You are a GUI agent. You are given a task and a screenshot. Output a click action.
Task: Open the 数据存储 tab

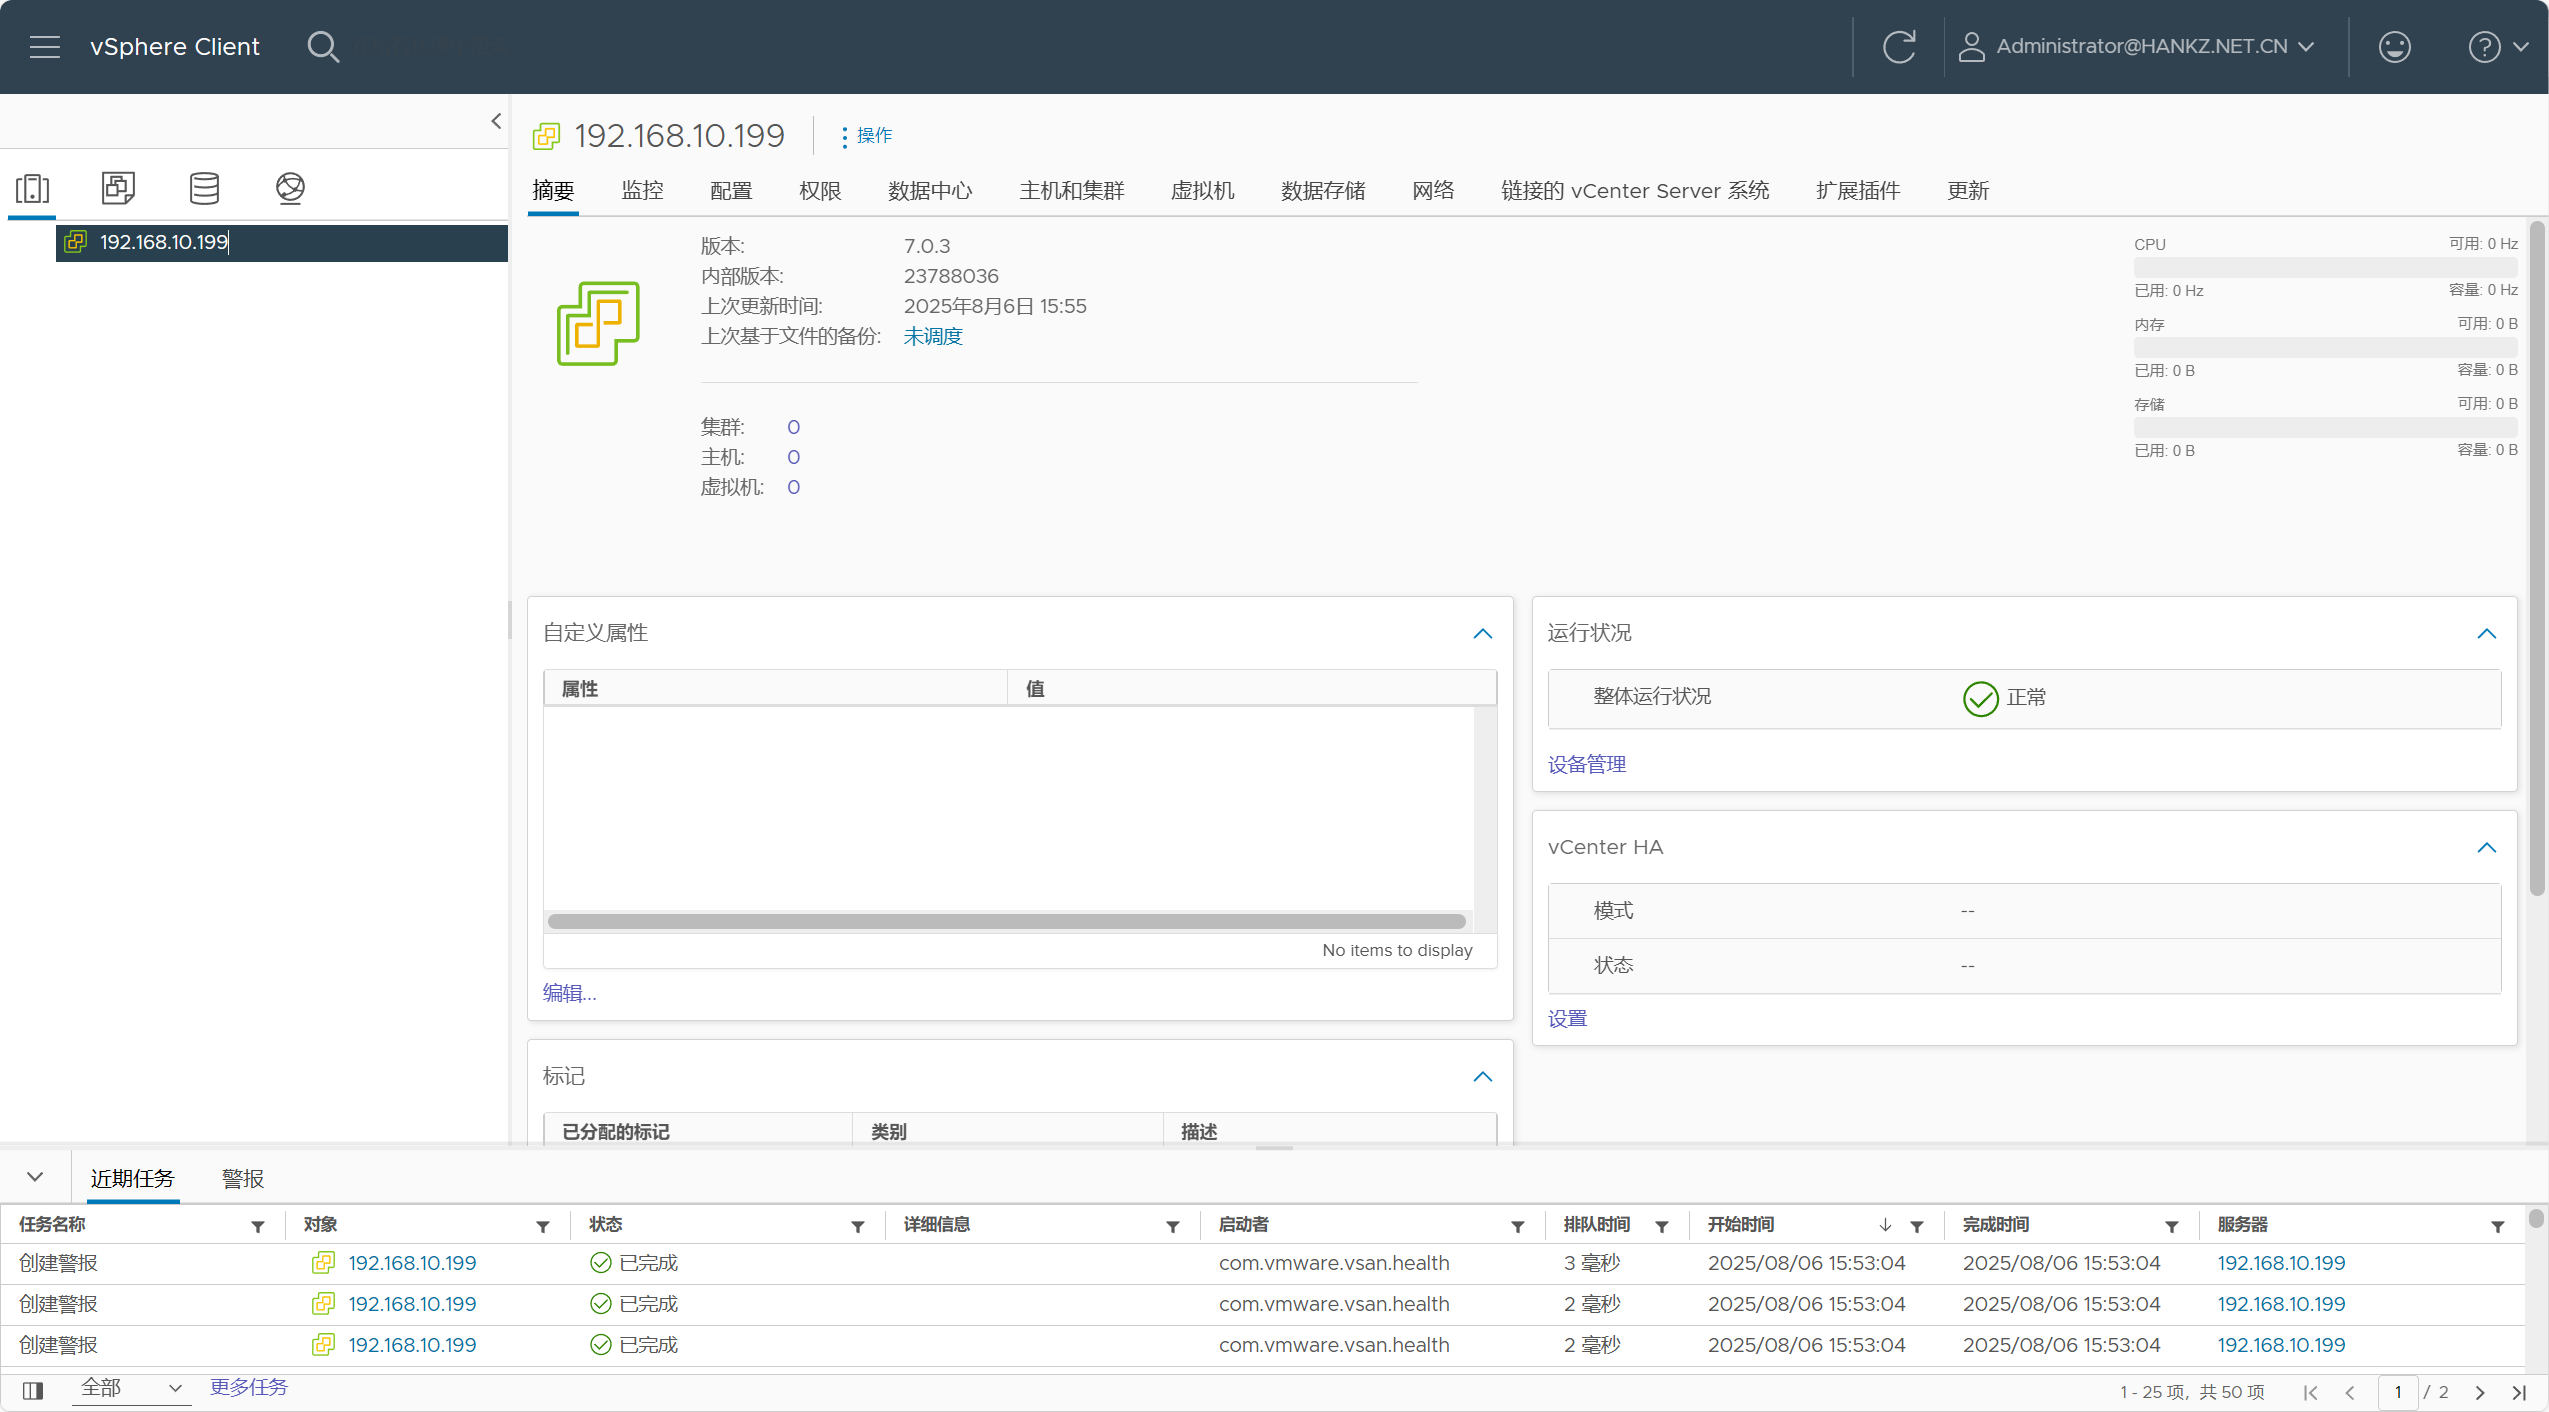click(x=1323, y=190)
